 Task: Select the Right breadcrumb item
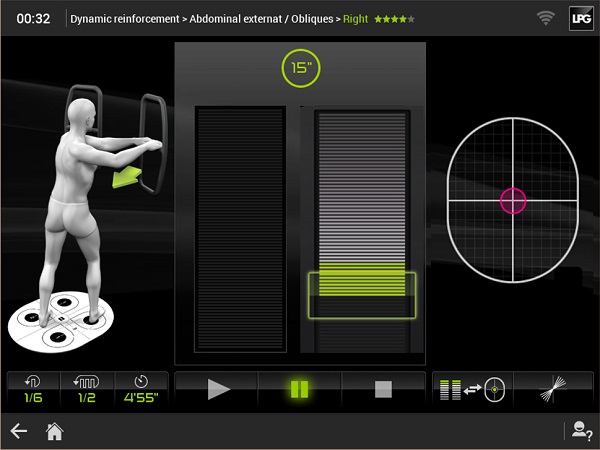[355, 19]
